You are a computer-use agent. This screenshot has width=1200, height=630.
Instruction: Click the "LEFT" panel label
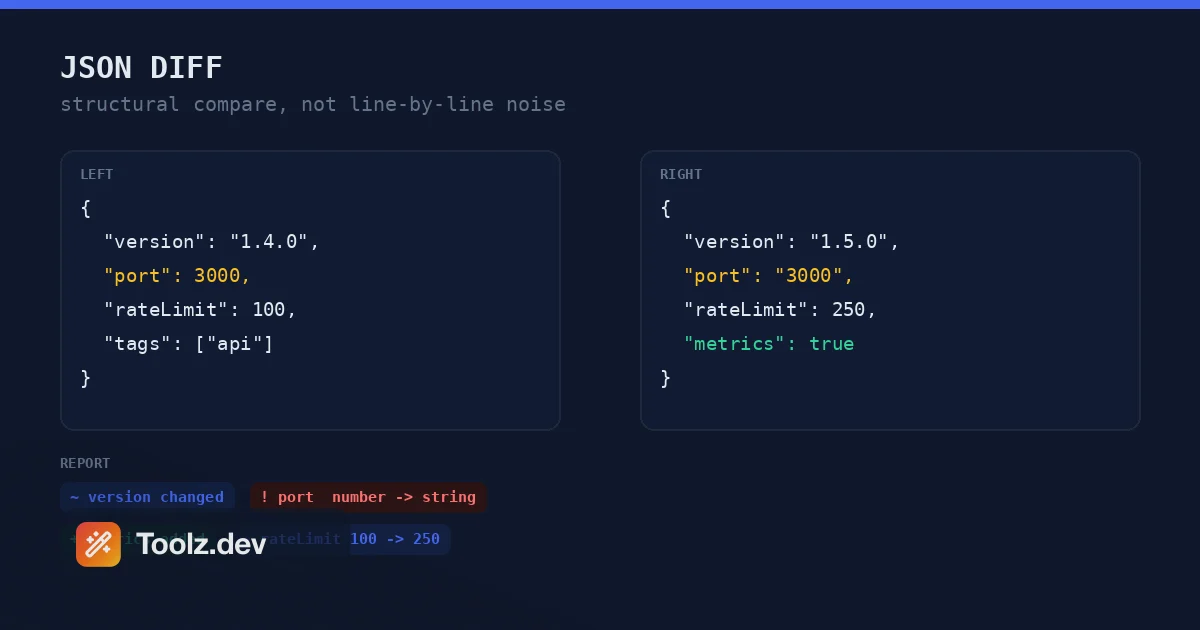97,174
